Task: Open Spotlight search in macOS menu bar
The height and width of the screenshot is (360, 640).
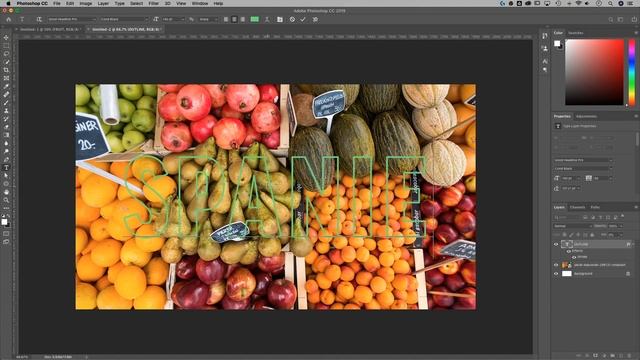Action: pos(610,3)
